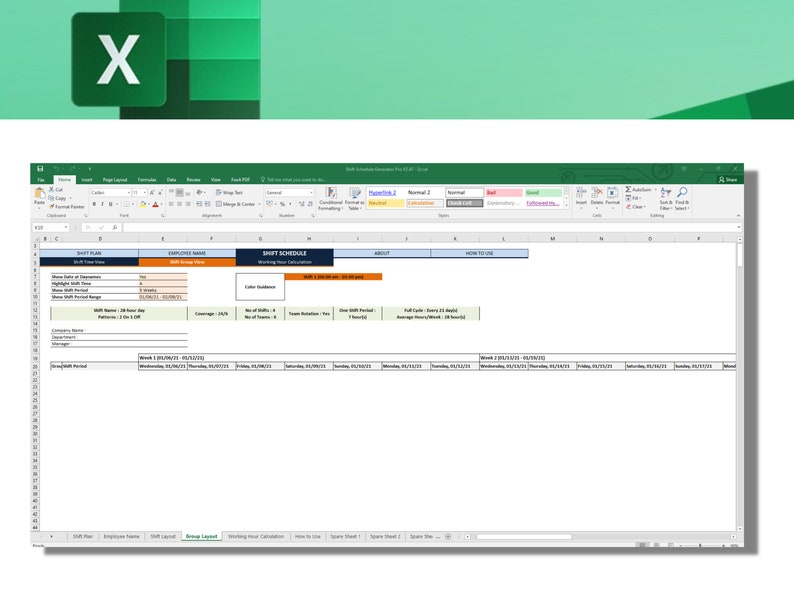
Task: Click Tell me what you want to do
Action: click(293, 180)
